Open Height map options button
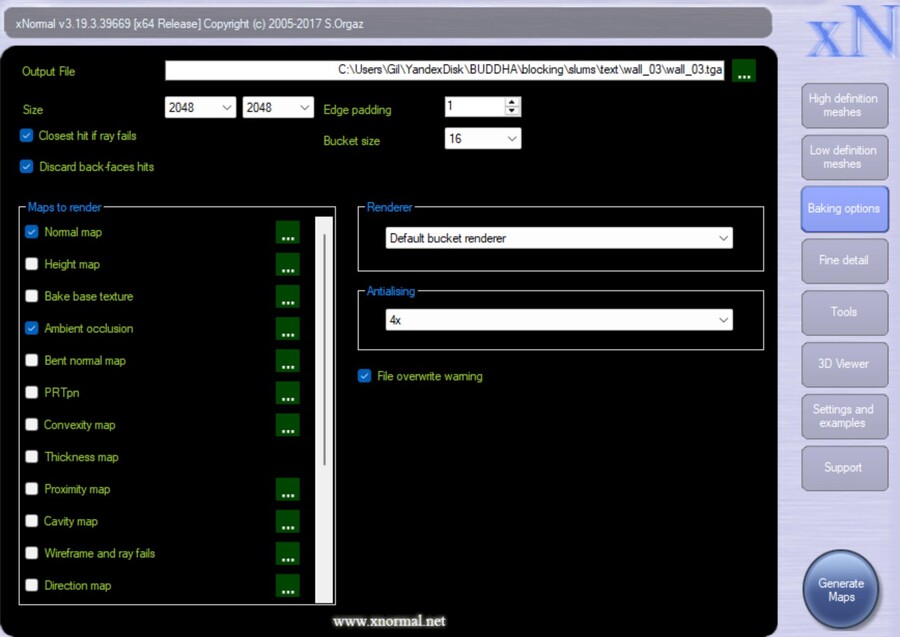Screen dimensions: 900x637 click(288, 265)
